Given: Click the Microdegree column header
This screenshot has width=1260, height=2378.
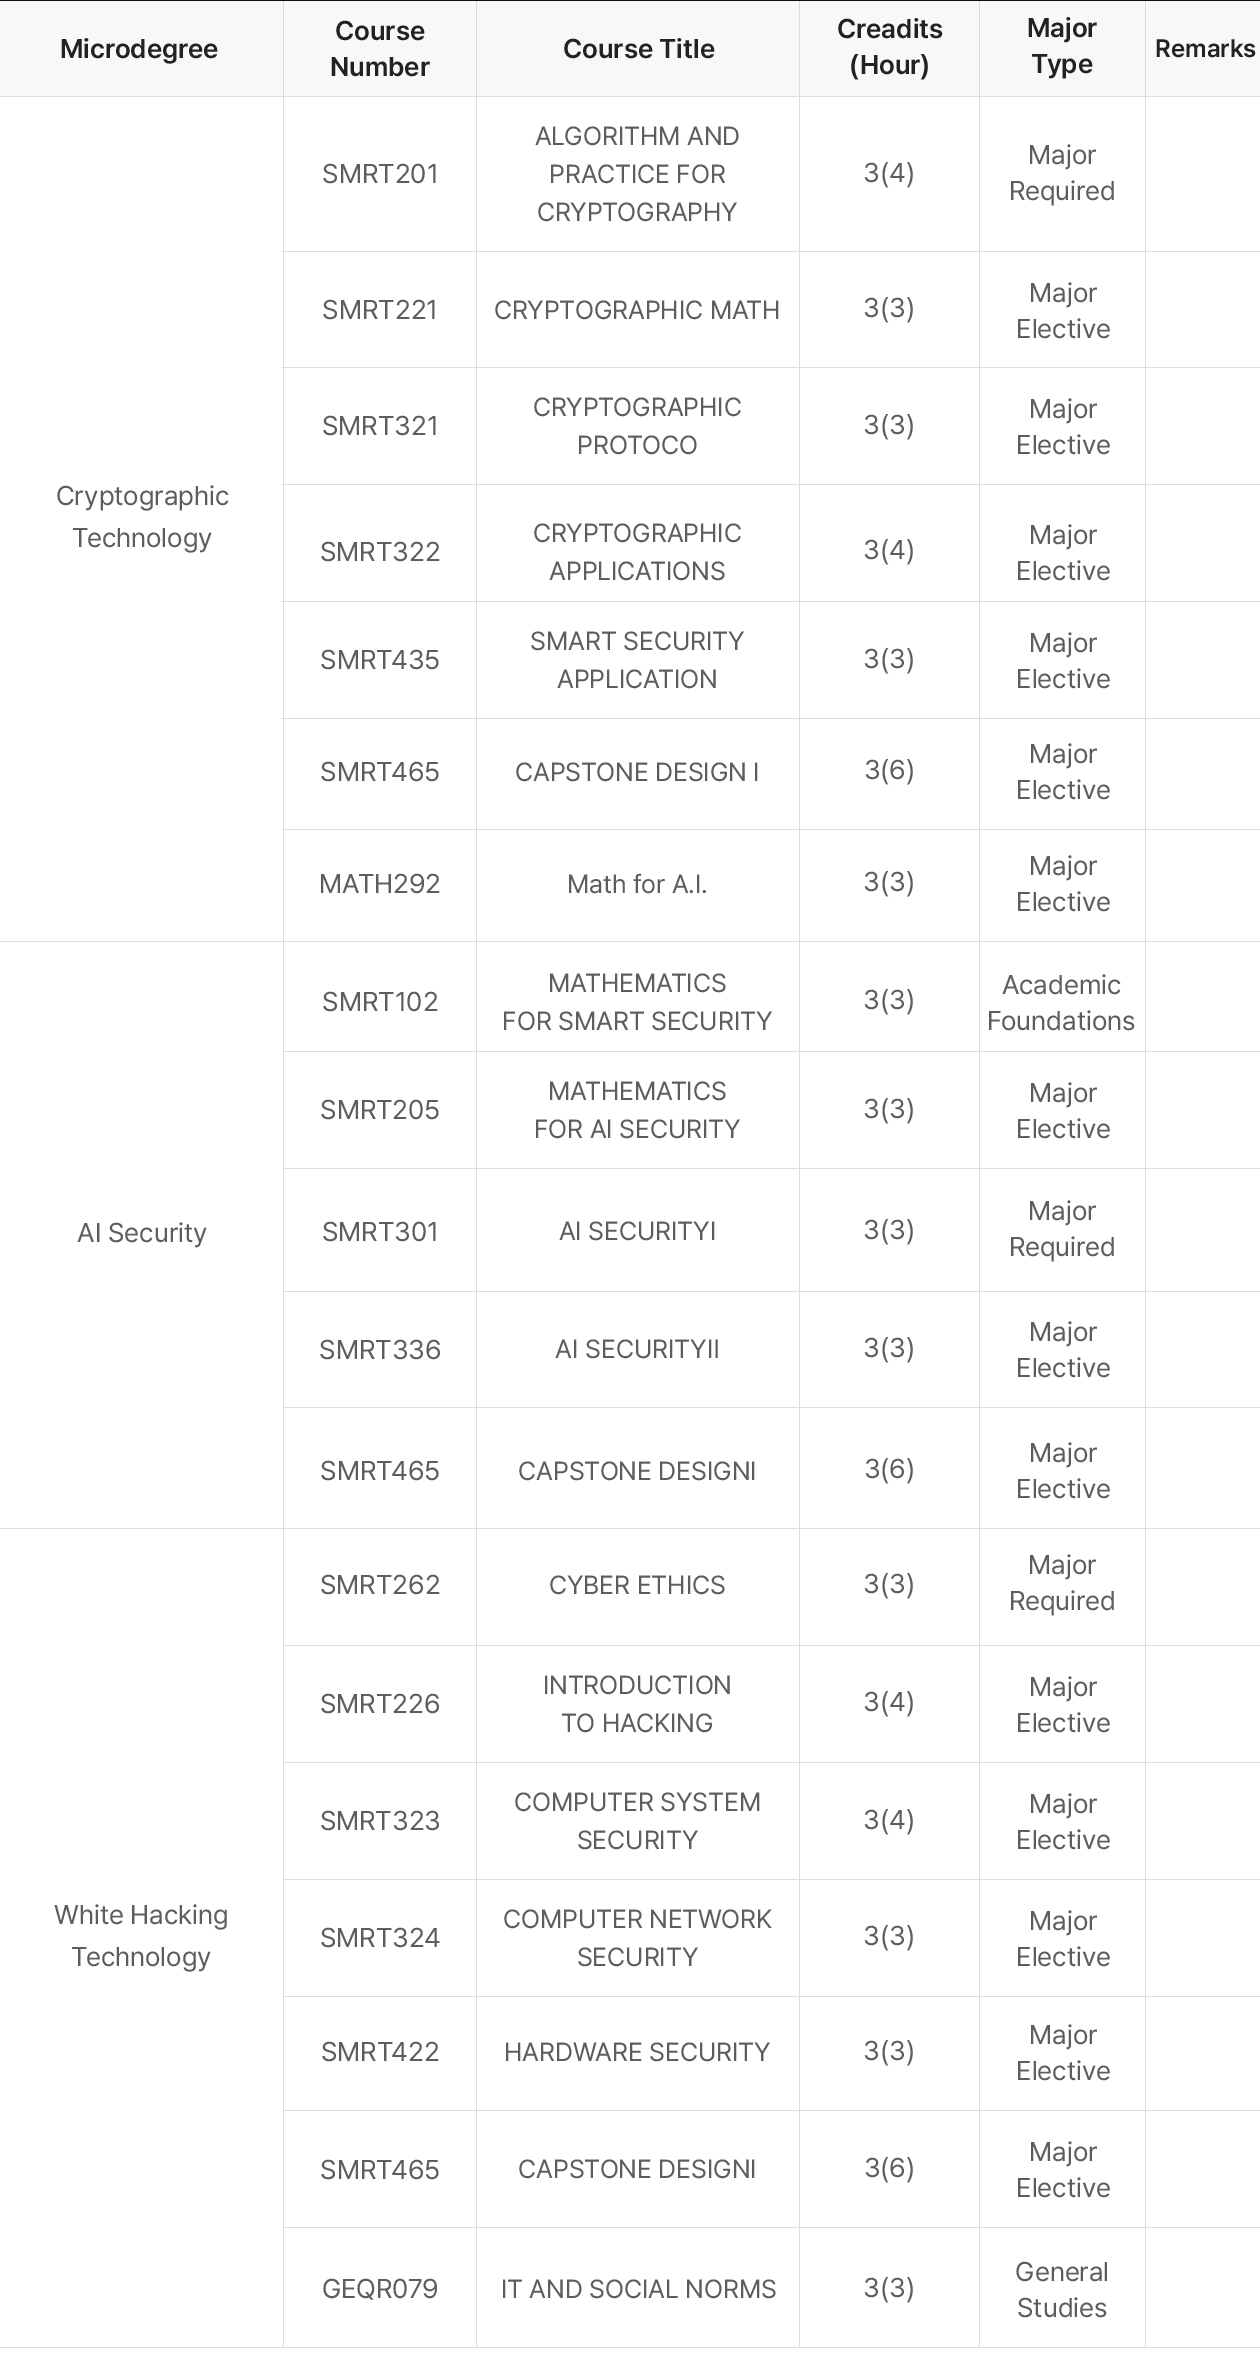Looking at the screenshot, I should (139, 49).
